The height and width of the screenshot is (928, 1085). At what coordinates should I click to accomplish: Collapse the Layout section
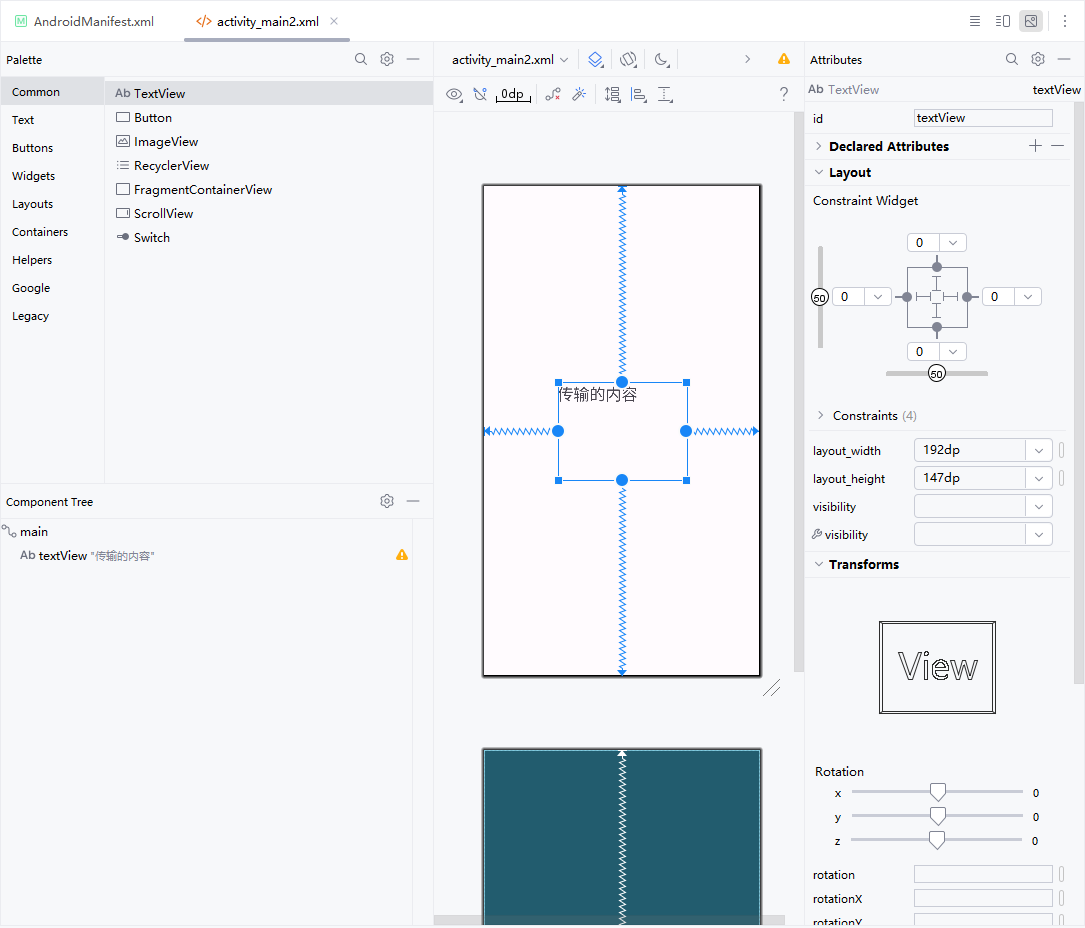click(x=819, y=172)
